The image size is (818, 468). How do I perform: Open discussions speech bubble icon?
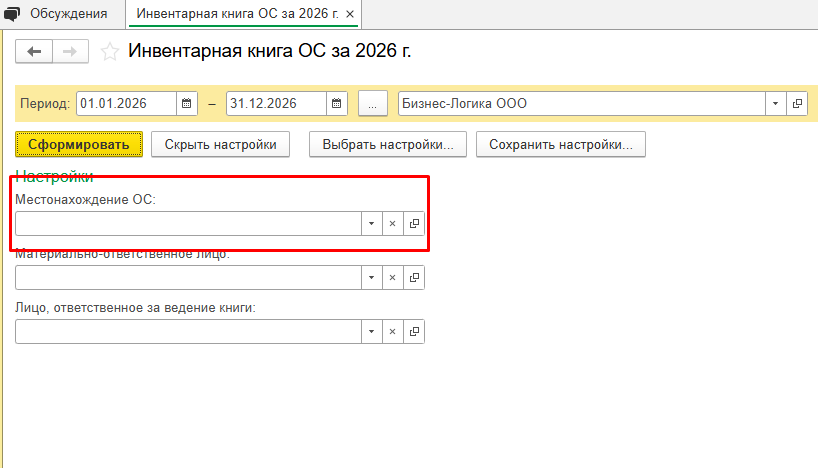(x=11, y=14)
